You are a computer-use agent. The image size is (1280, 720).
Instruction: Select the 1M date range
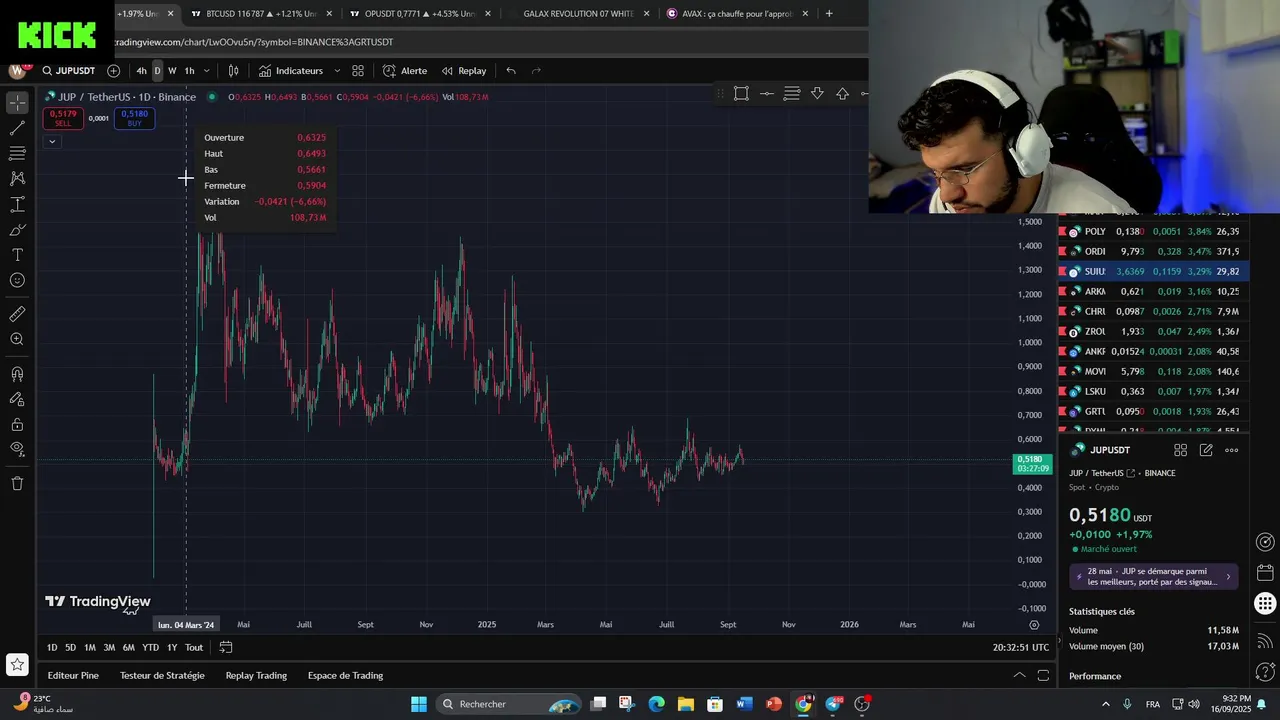point(90,648)
